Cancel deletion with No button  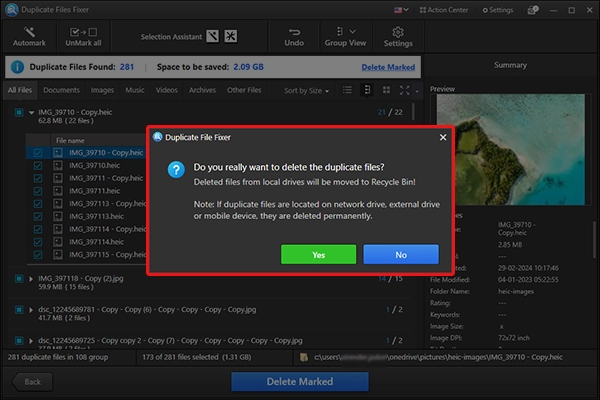coord(401,255)
